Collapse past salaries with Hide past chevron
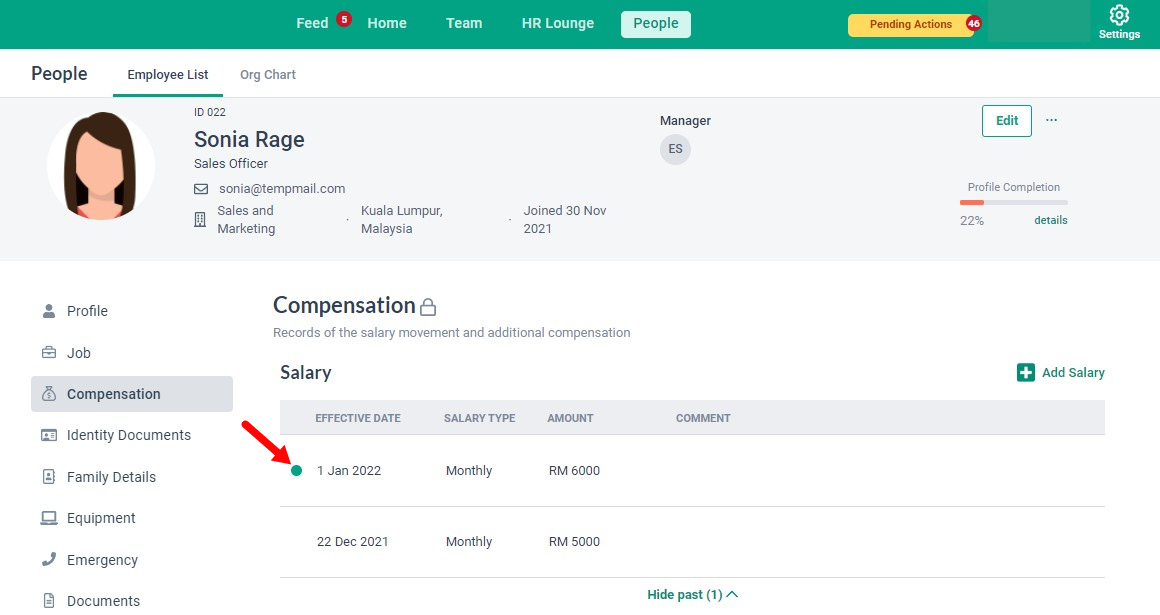1160x615 pixels. (732, 594)
